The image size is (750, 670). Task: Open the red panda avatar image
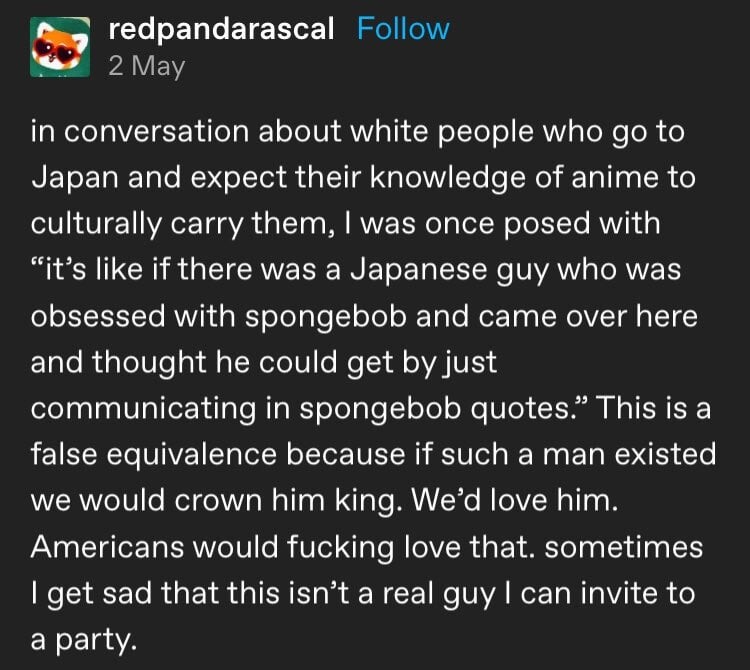coord(60,47)
